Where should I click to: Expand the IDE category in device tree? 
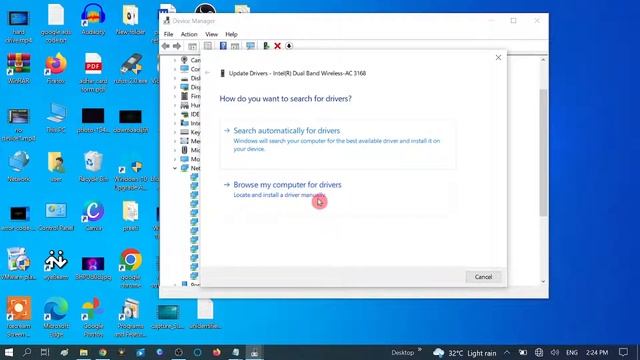click(x=175, y=114)
